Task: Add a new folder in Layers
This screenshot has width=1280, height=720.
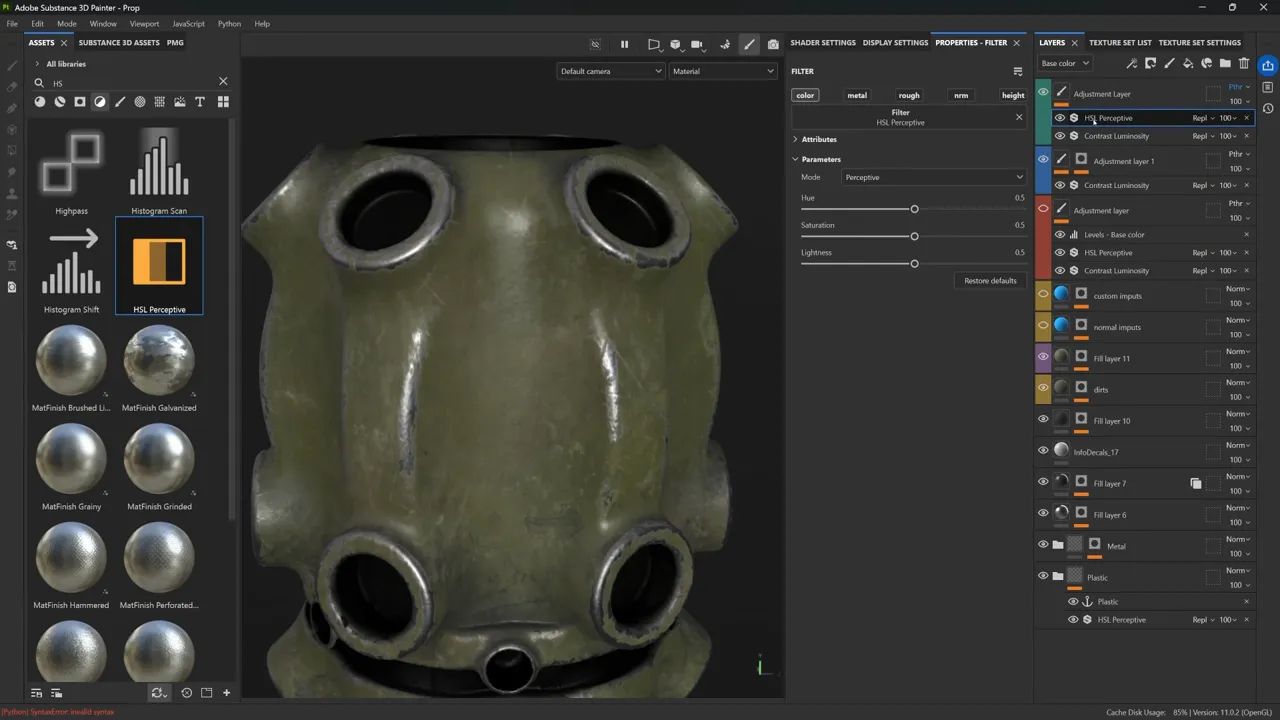Action: (x=1225, y=63)
